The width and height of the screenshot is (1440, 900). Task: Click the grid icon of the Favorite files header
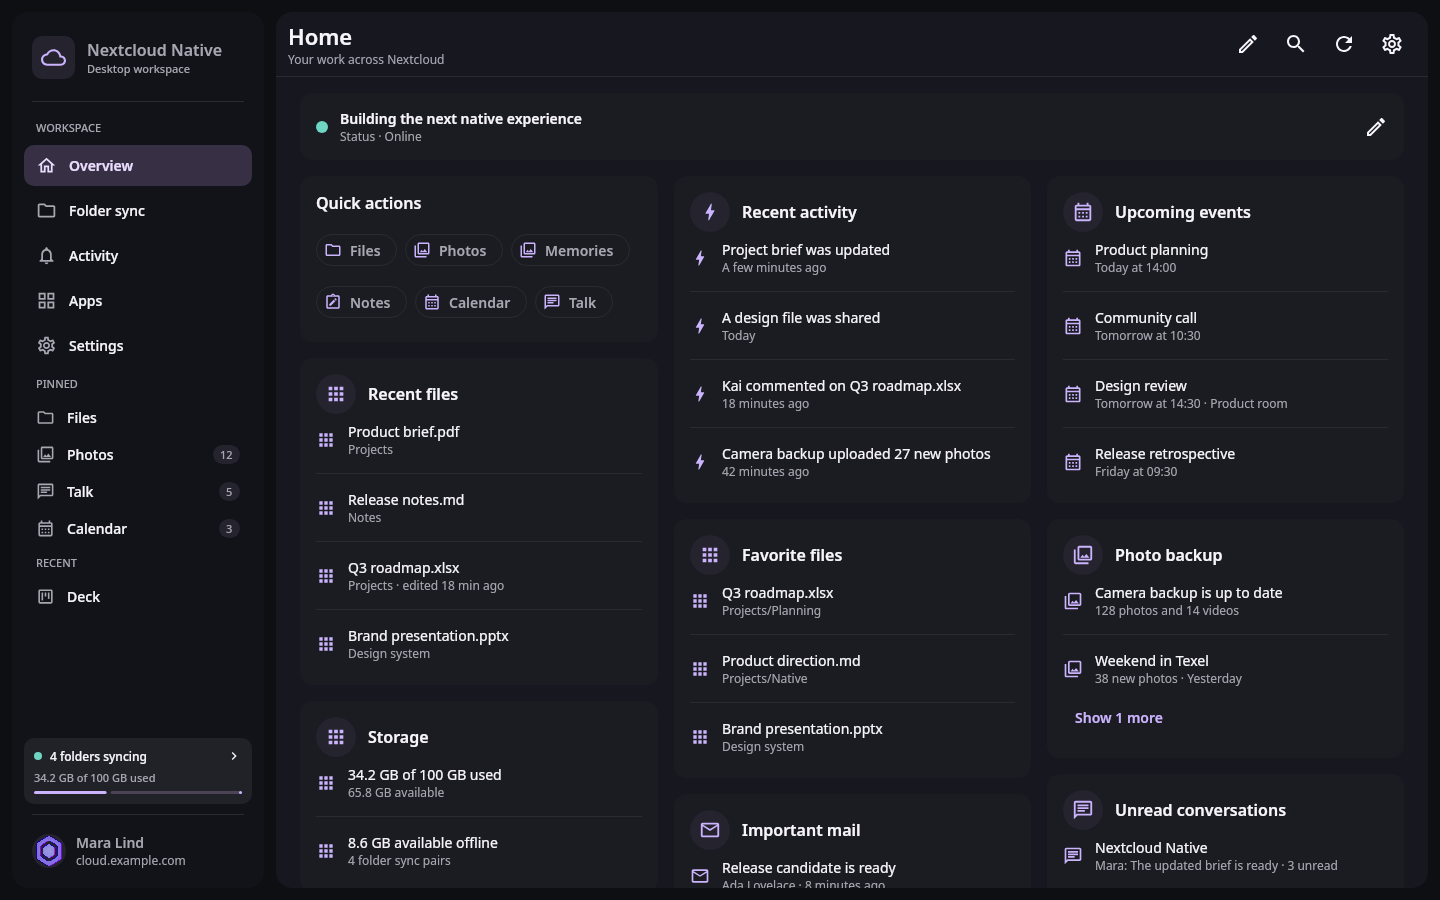[x=710, y=555]
